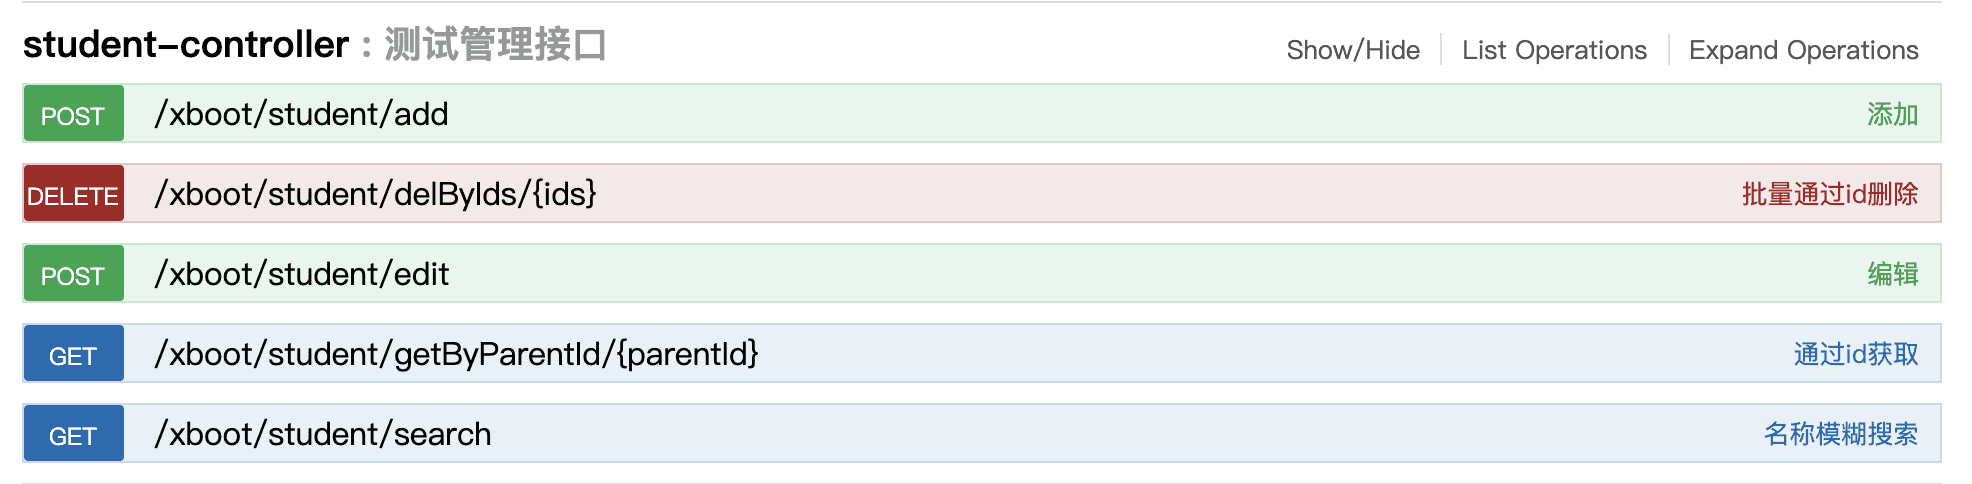Click the red DELETE method badge
The height and width of the screenshot is (484, 1972).
[73, 195]
